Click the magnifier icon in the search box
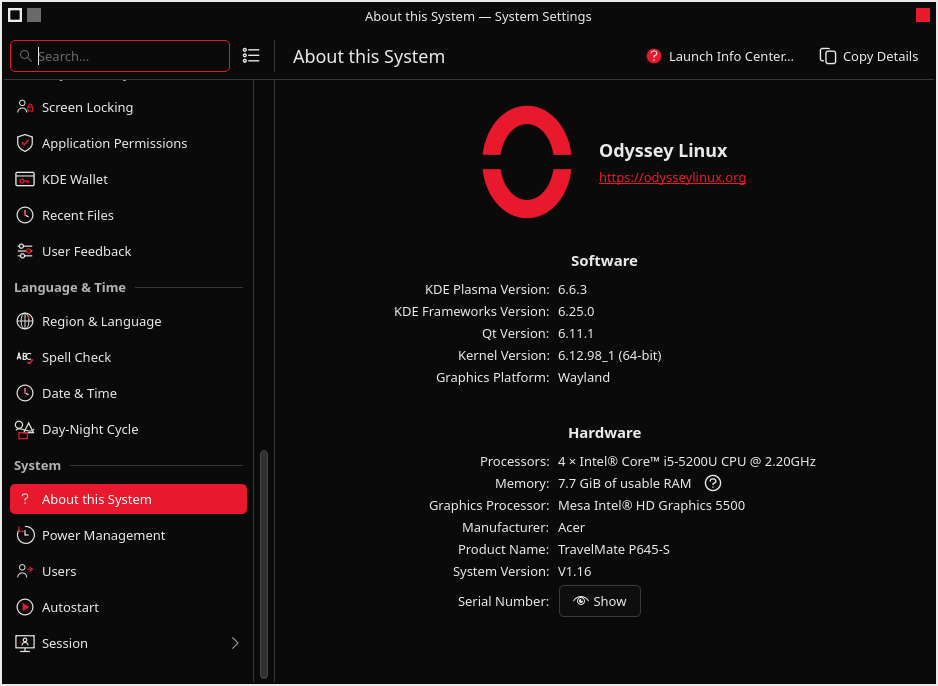This screenshot has width=938, height=686. pyautogui.click(x=25, y=56)
